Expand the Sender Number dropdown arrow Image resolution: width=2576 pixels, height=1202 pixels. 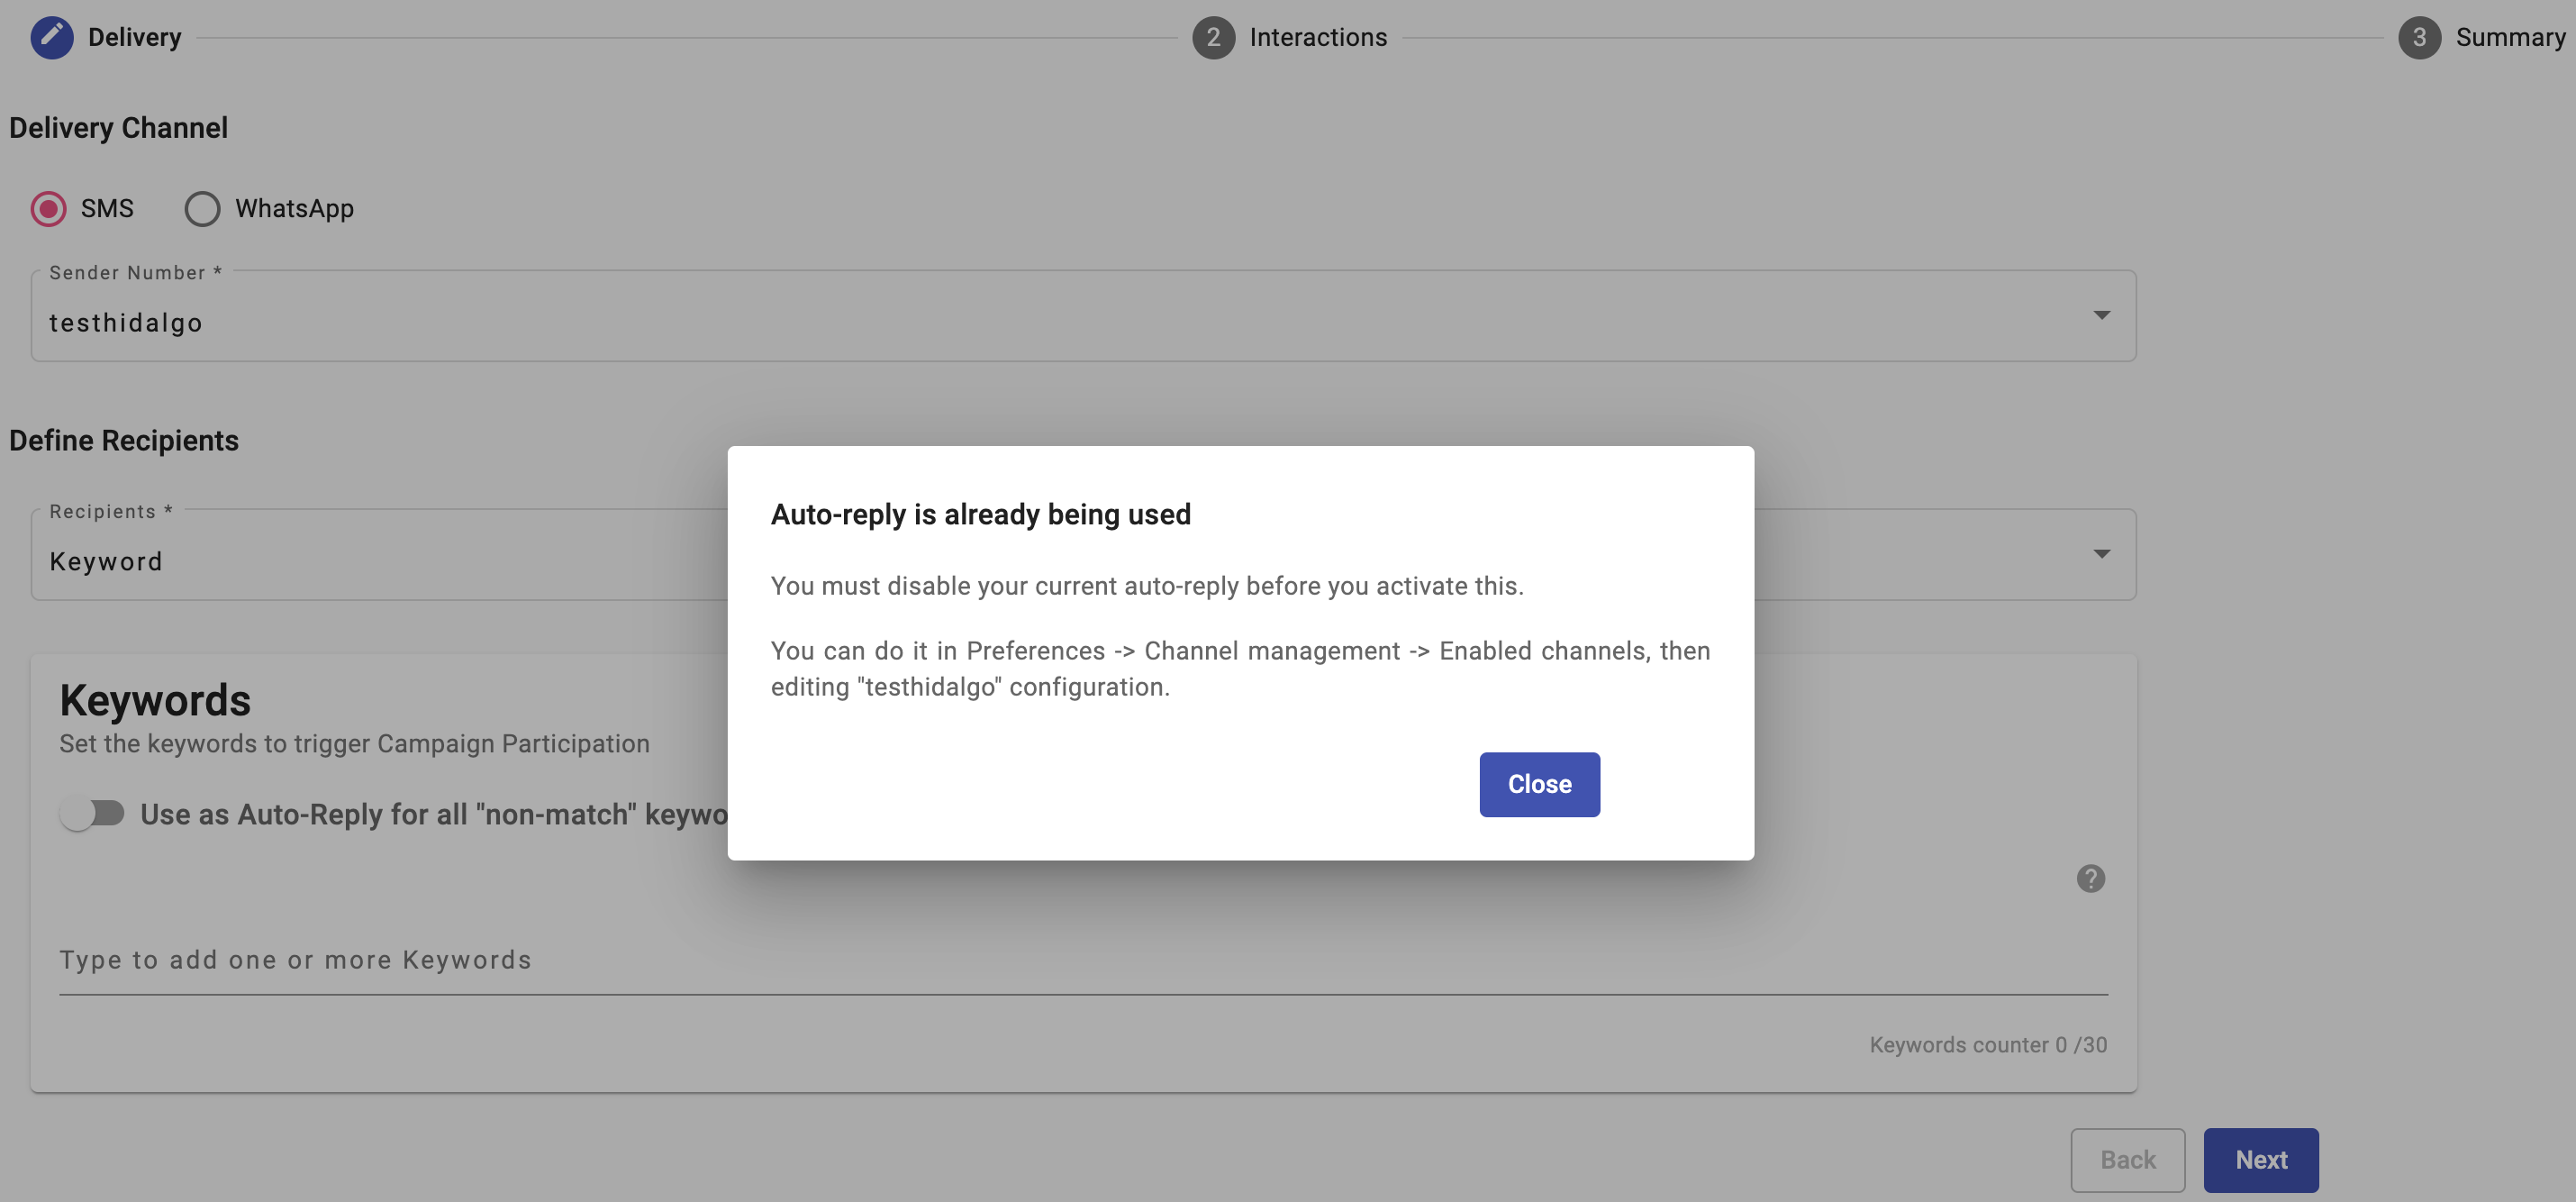2101,315
